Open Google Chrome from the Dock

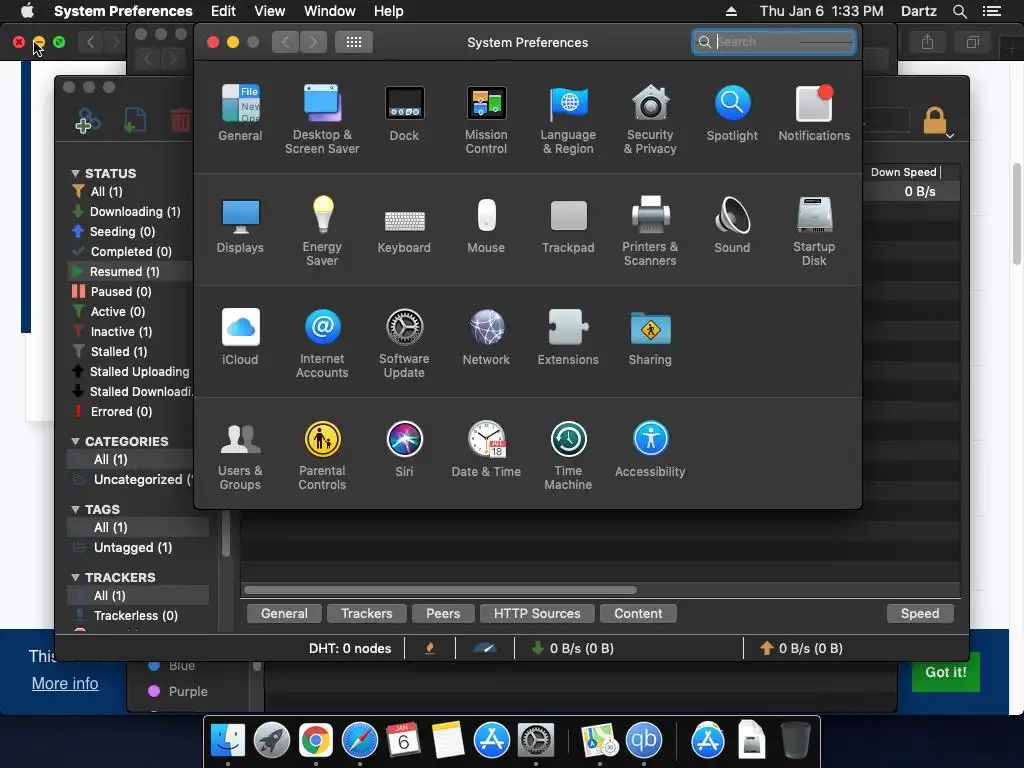click(x=315, y=741)
